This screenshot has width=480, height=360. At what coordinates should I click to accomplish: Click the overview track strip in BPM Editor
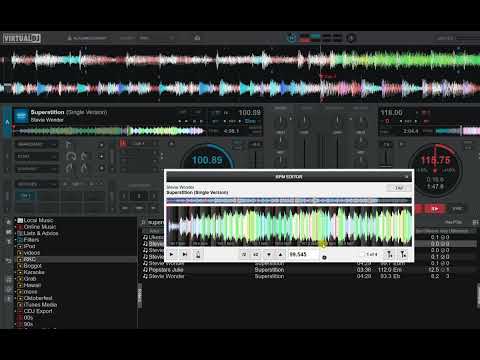pos(289,200)
